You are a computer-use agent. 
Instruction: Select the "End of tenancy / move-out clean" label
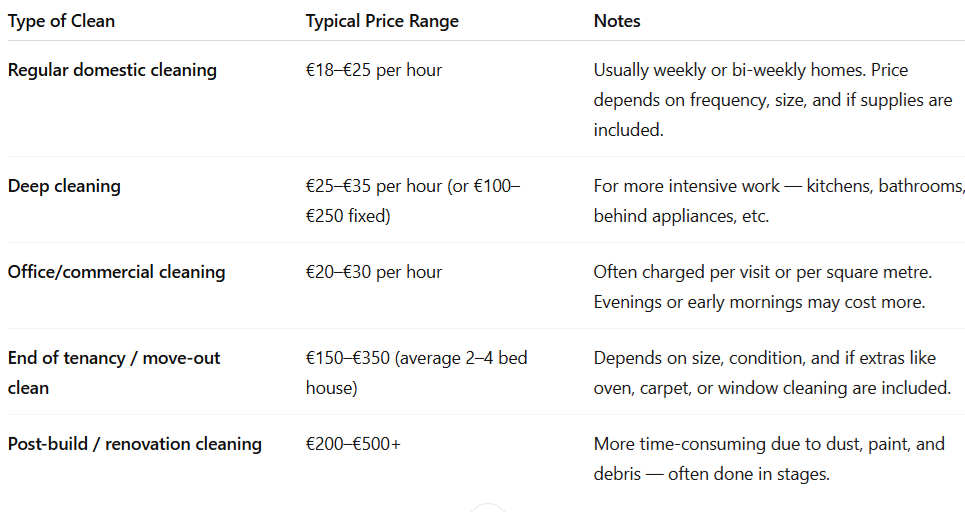click(x=114, y=372)
